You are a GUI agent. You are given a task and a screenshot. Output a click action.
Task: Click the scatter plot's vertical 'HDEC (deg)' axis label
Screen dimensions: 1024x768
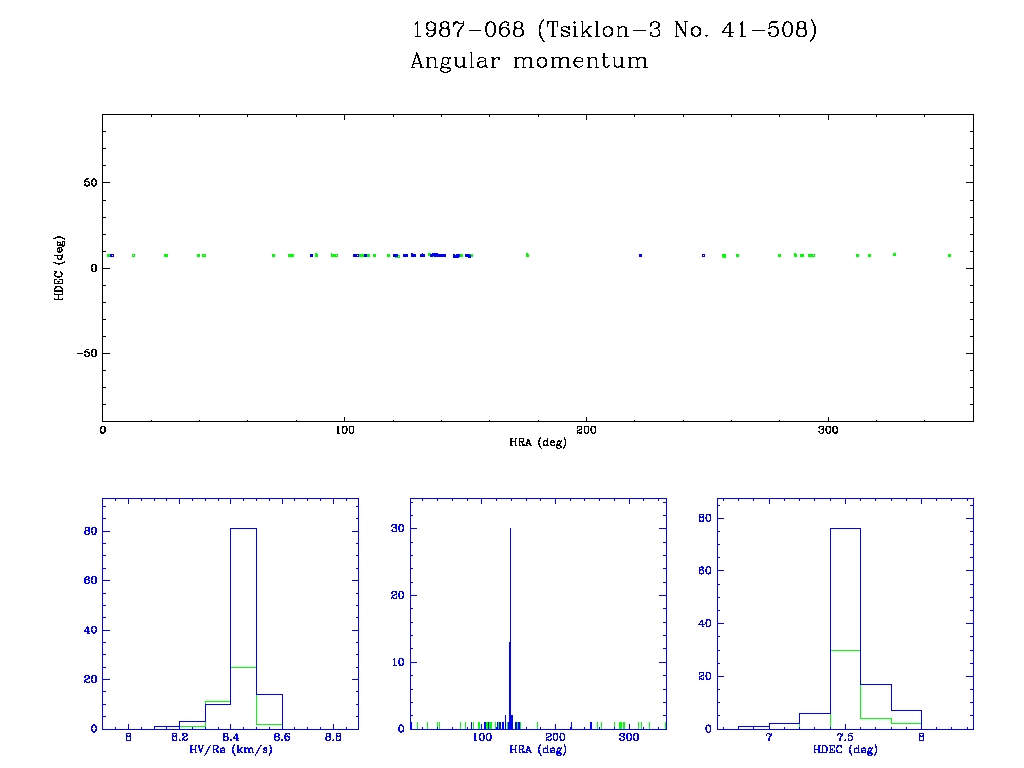(60, 268)
